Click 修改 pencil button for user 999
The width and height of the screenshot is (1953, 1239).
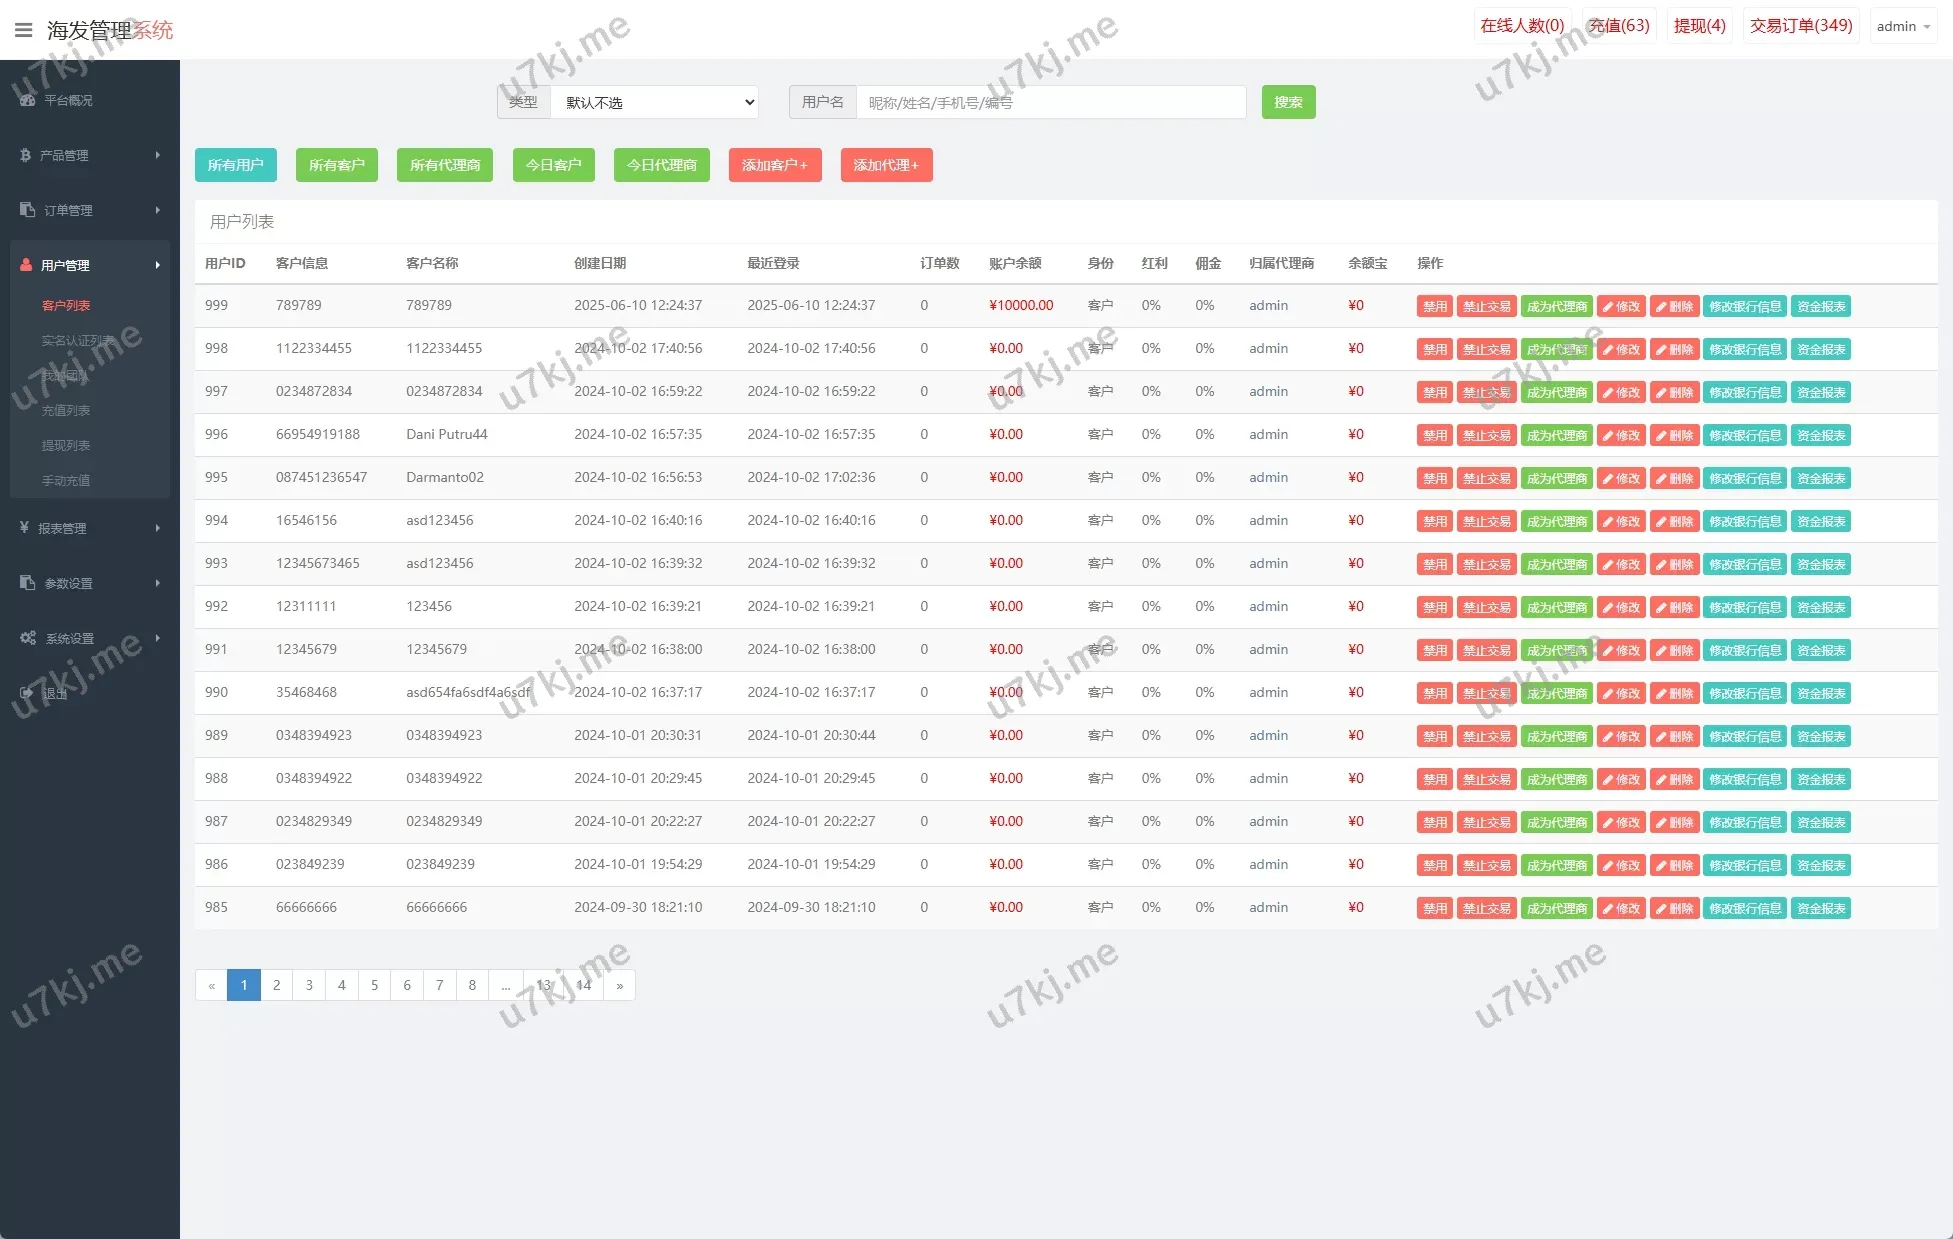pos(1620,307)
